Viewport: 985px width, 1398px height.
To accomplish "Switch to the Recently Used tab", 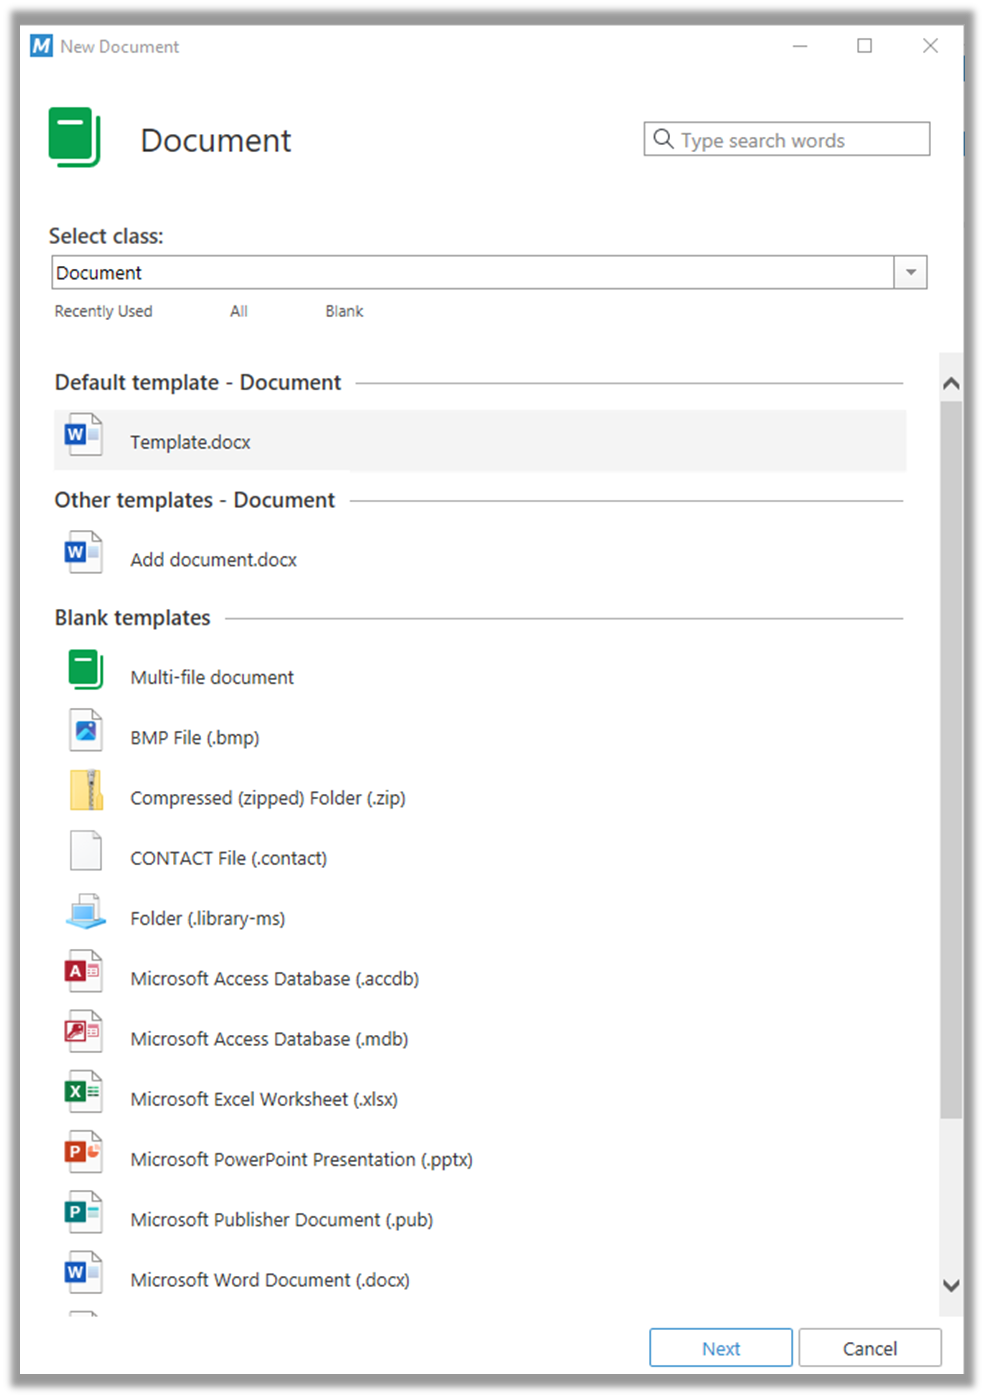I will (103, 311).
